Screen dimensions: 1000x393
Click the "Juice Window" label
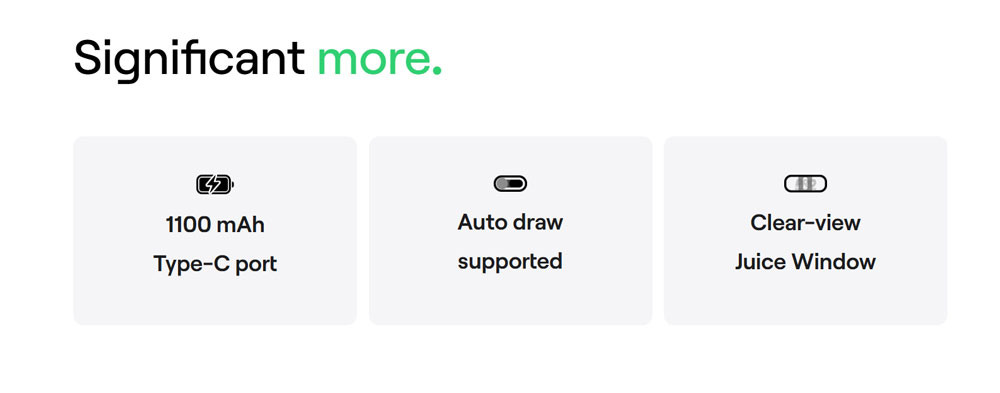pyautogui.click(x=805, y=262)
